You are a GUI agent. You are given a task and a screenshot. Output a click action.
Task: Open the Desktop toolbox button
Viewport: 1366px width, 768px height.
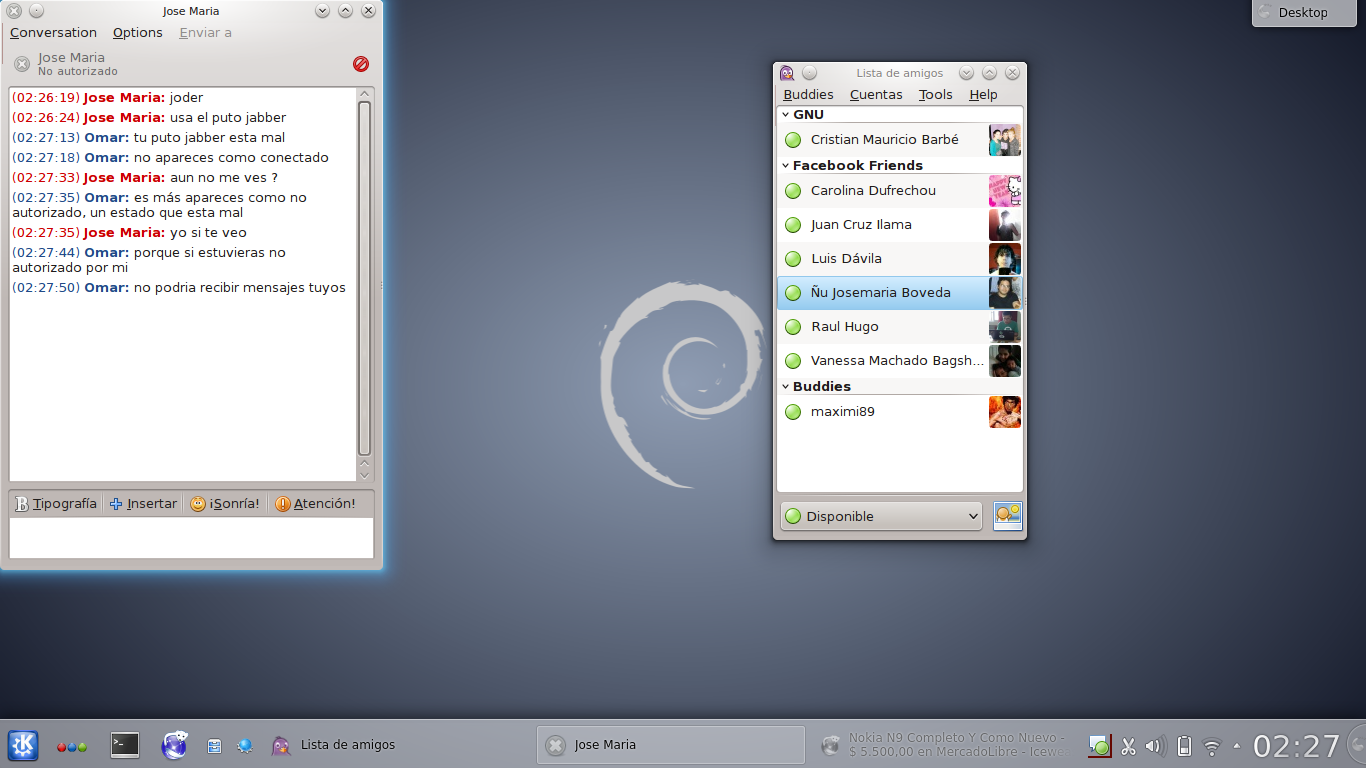[x=1305, y=12]
